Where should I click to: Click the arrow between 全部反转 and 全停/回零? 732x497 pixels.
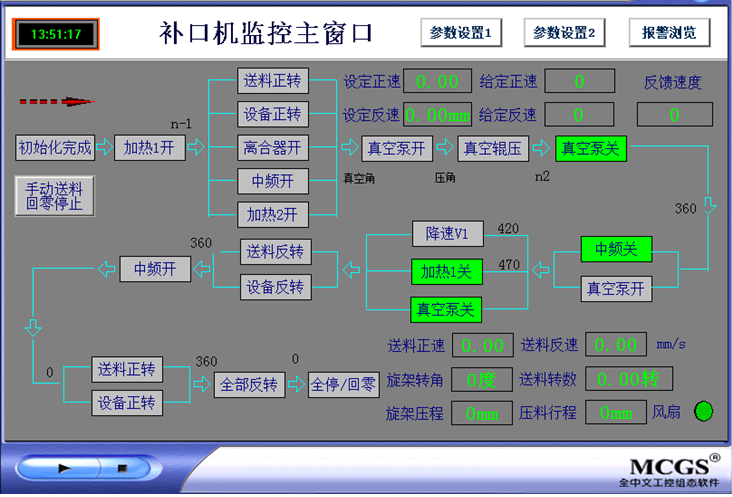coord(296,384)
